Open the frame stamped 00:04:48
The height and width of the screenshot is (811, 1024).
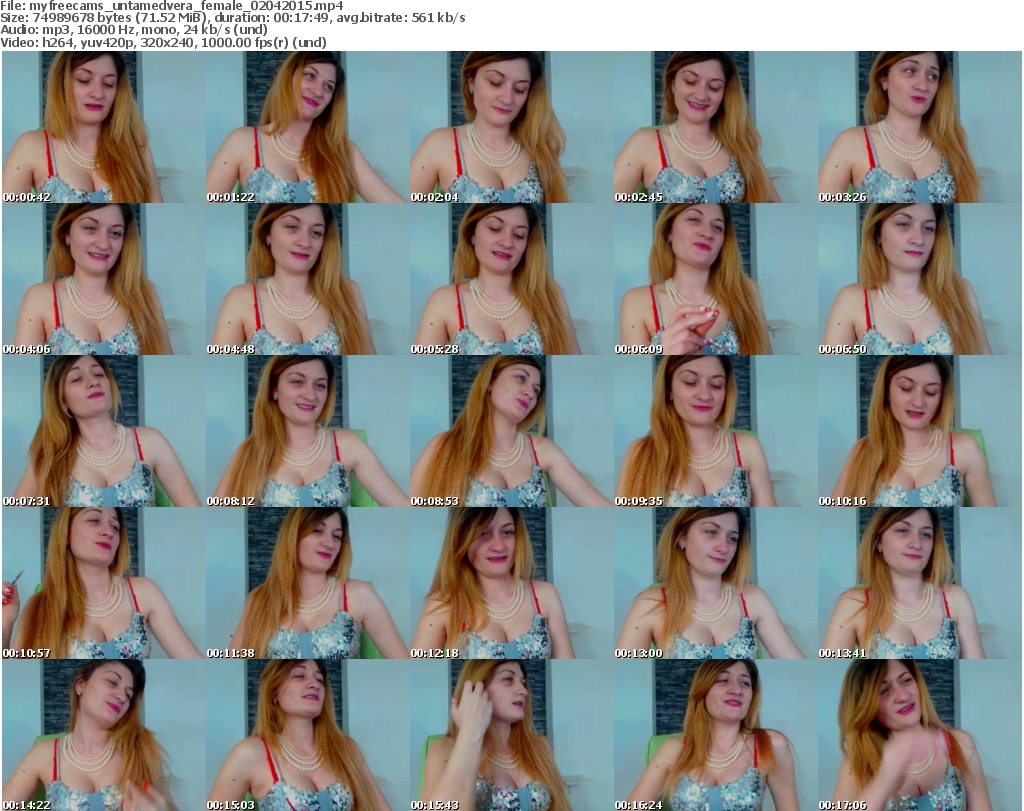(x=308, y=279)
